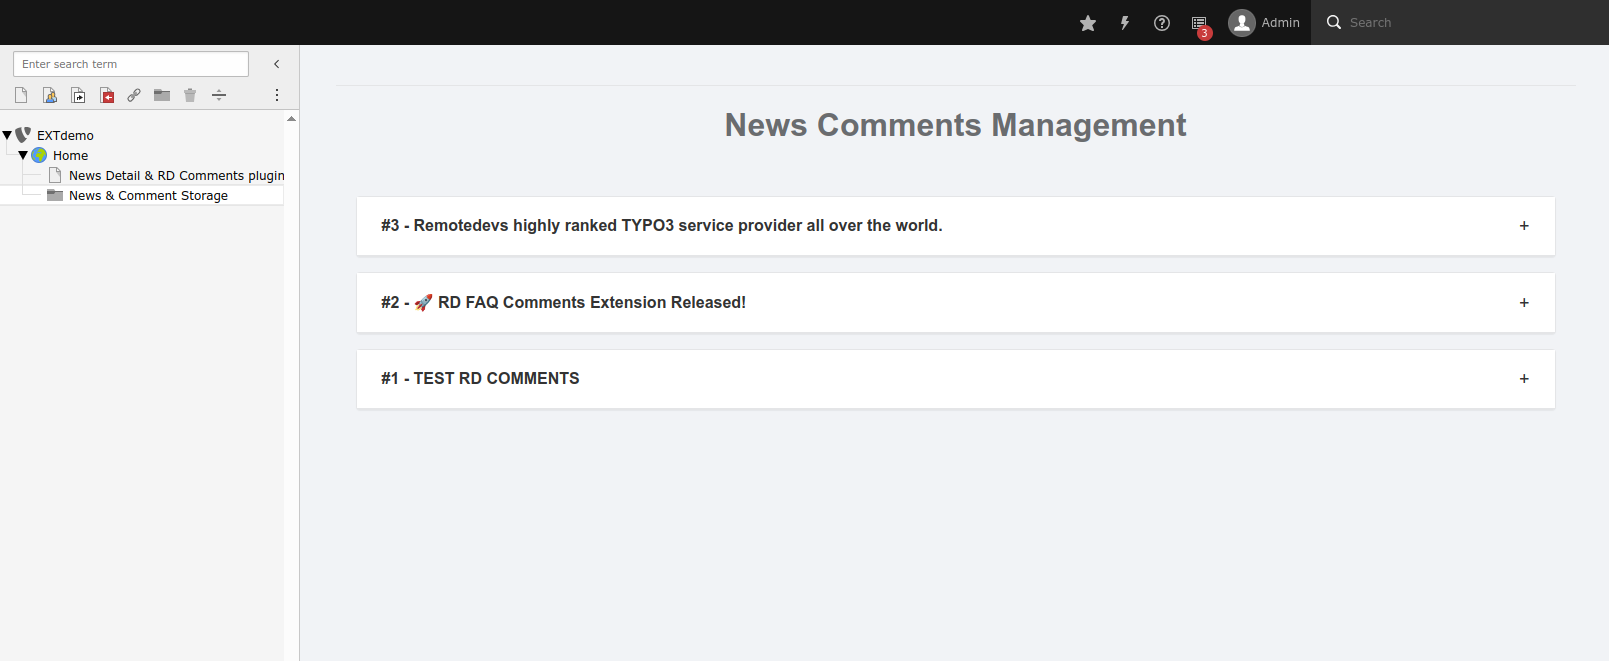1609x661 pixels.
Task: Open the page tree options kebab menu
Action: pos(277,95)
